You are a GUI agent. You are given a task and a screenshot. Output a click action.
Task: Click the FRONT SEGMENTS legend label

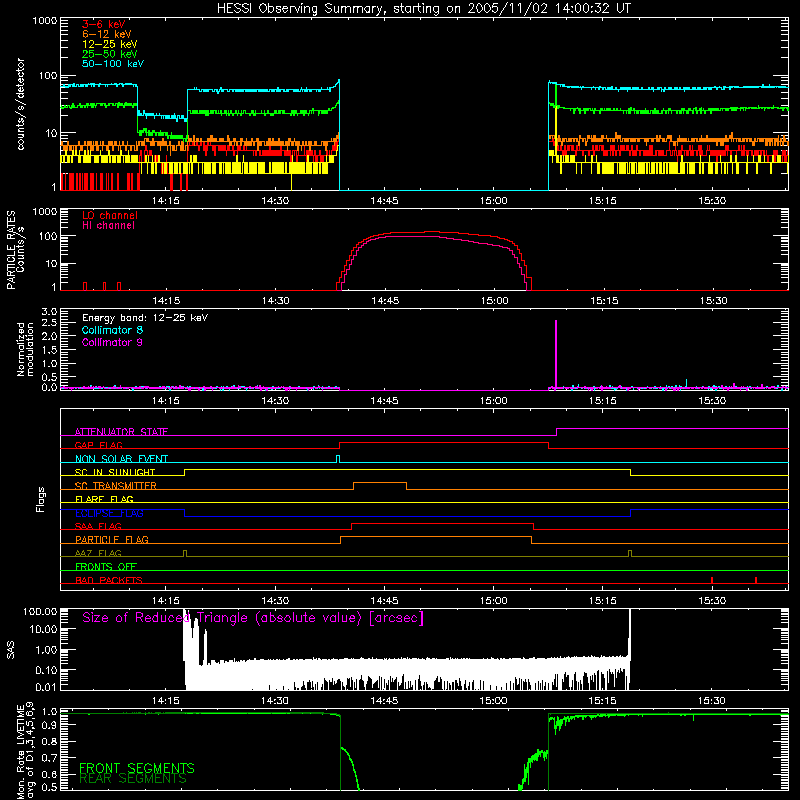tap(137, 768)
